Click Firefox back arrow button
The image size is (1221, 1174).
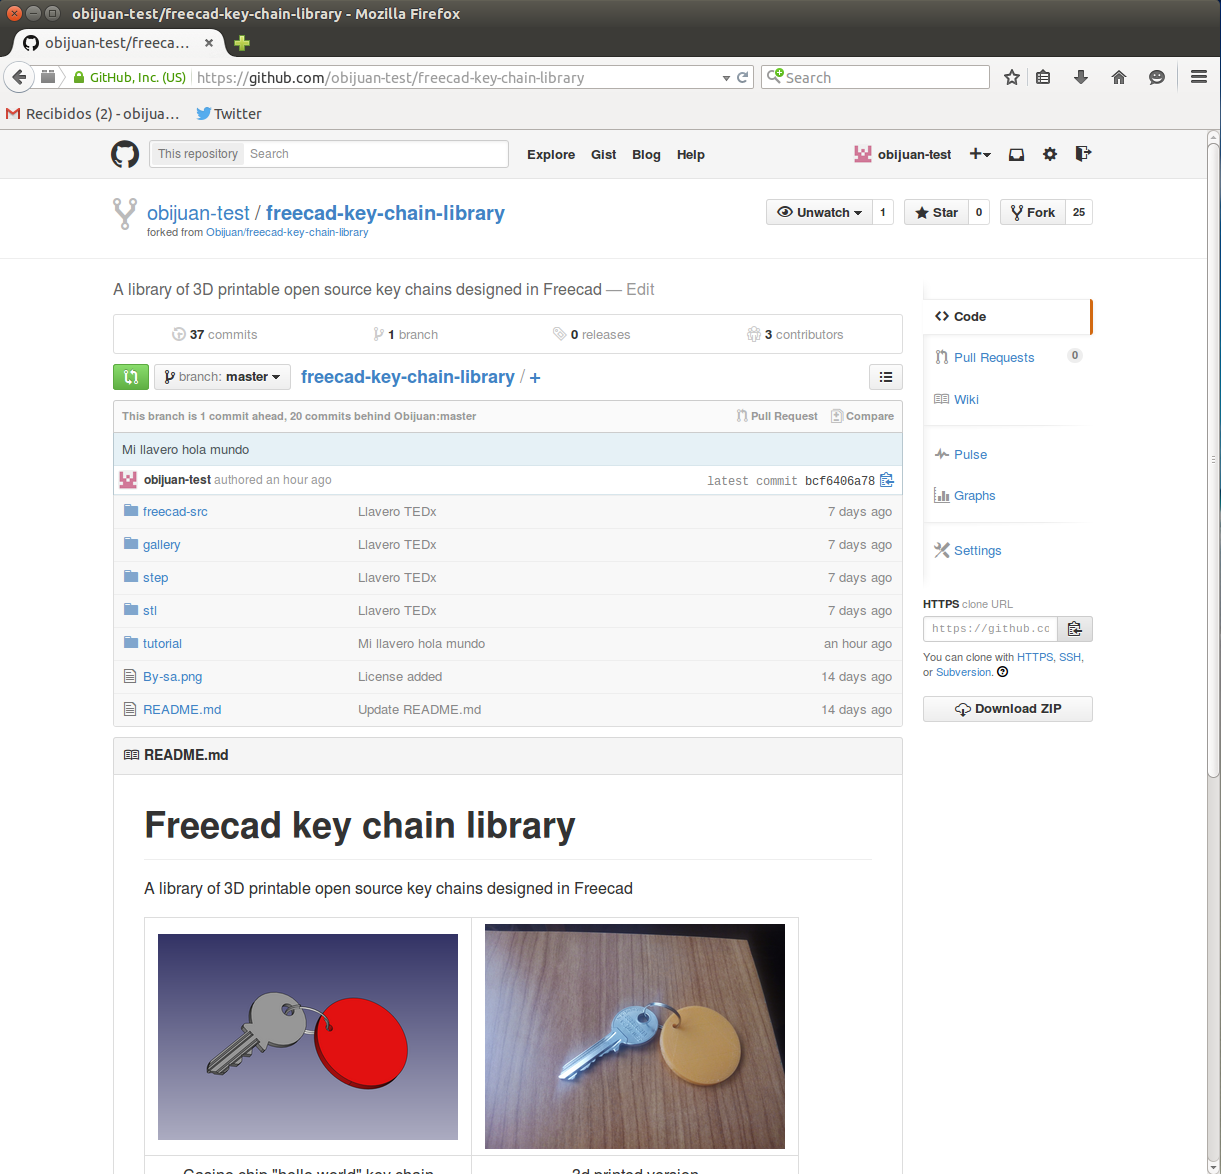point(19,77)
